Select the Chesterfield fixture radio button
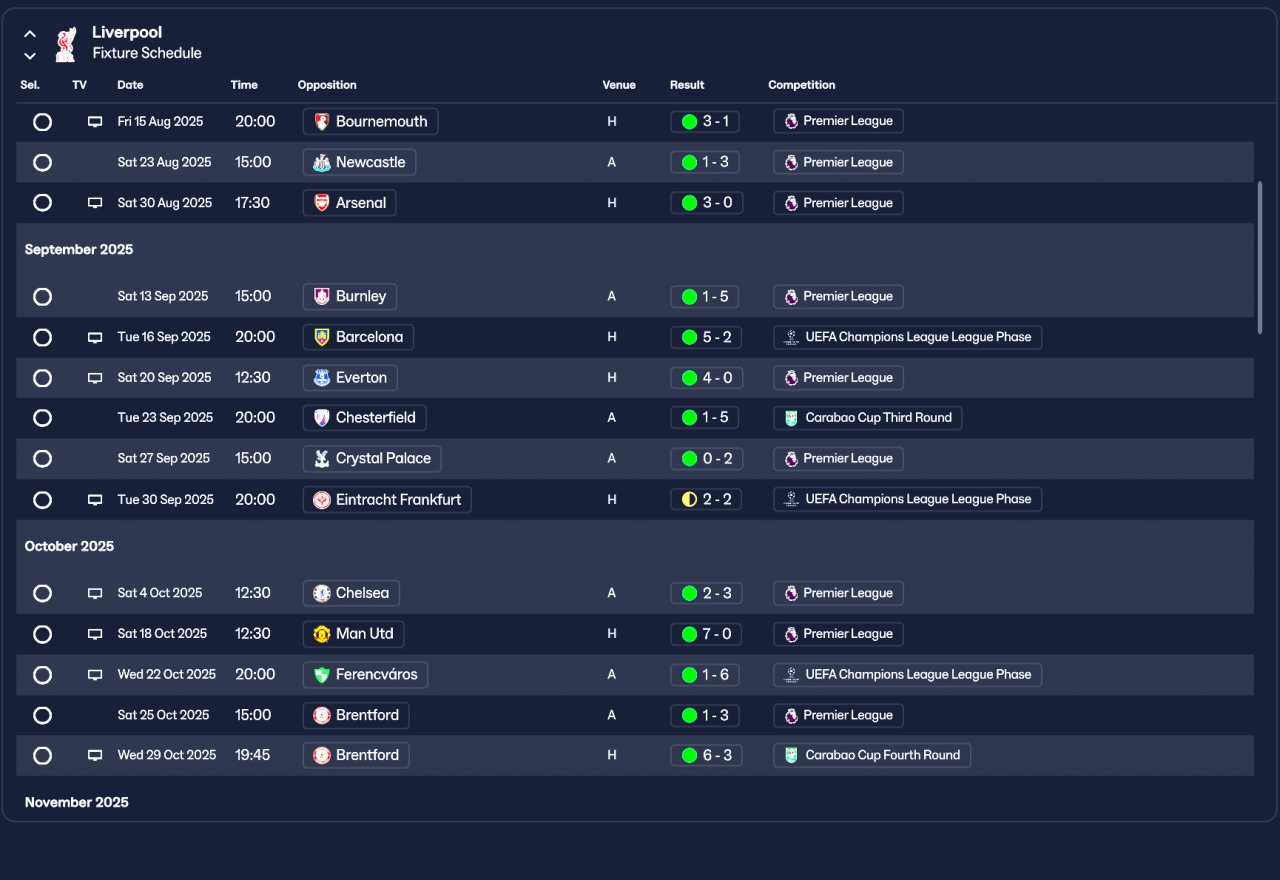This screenshot has width=1280, height=880. [42, 418]
